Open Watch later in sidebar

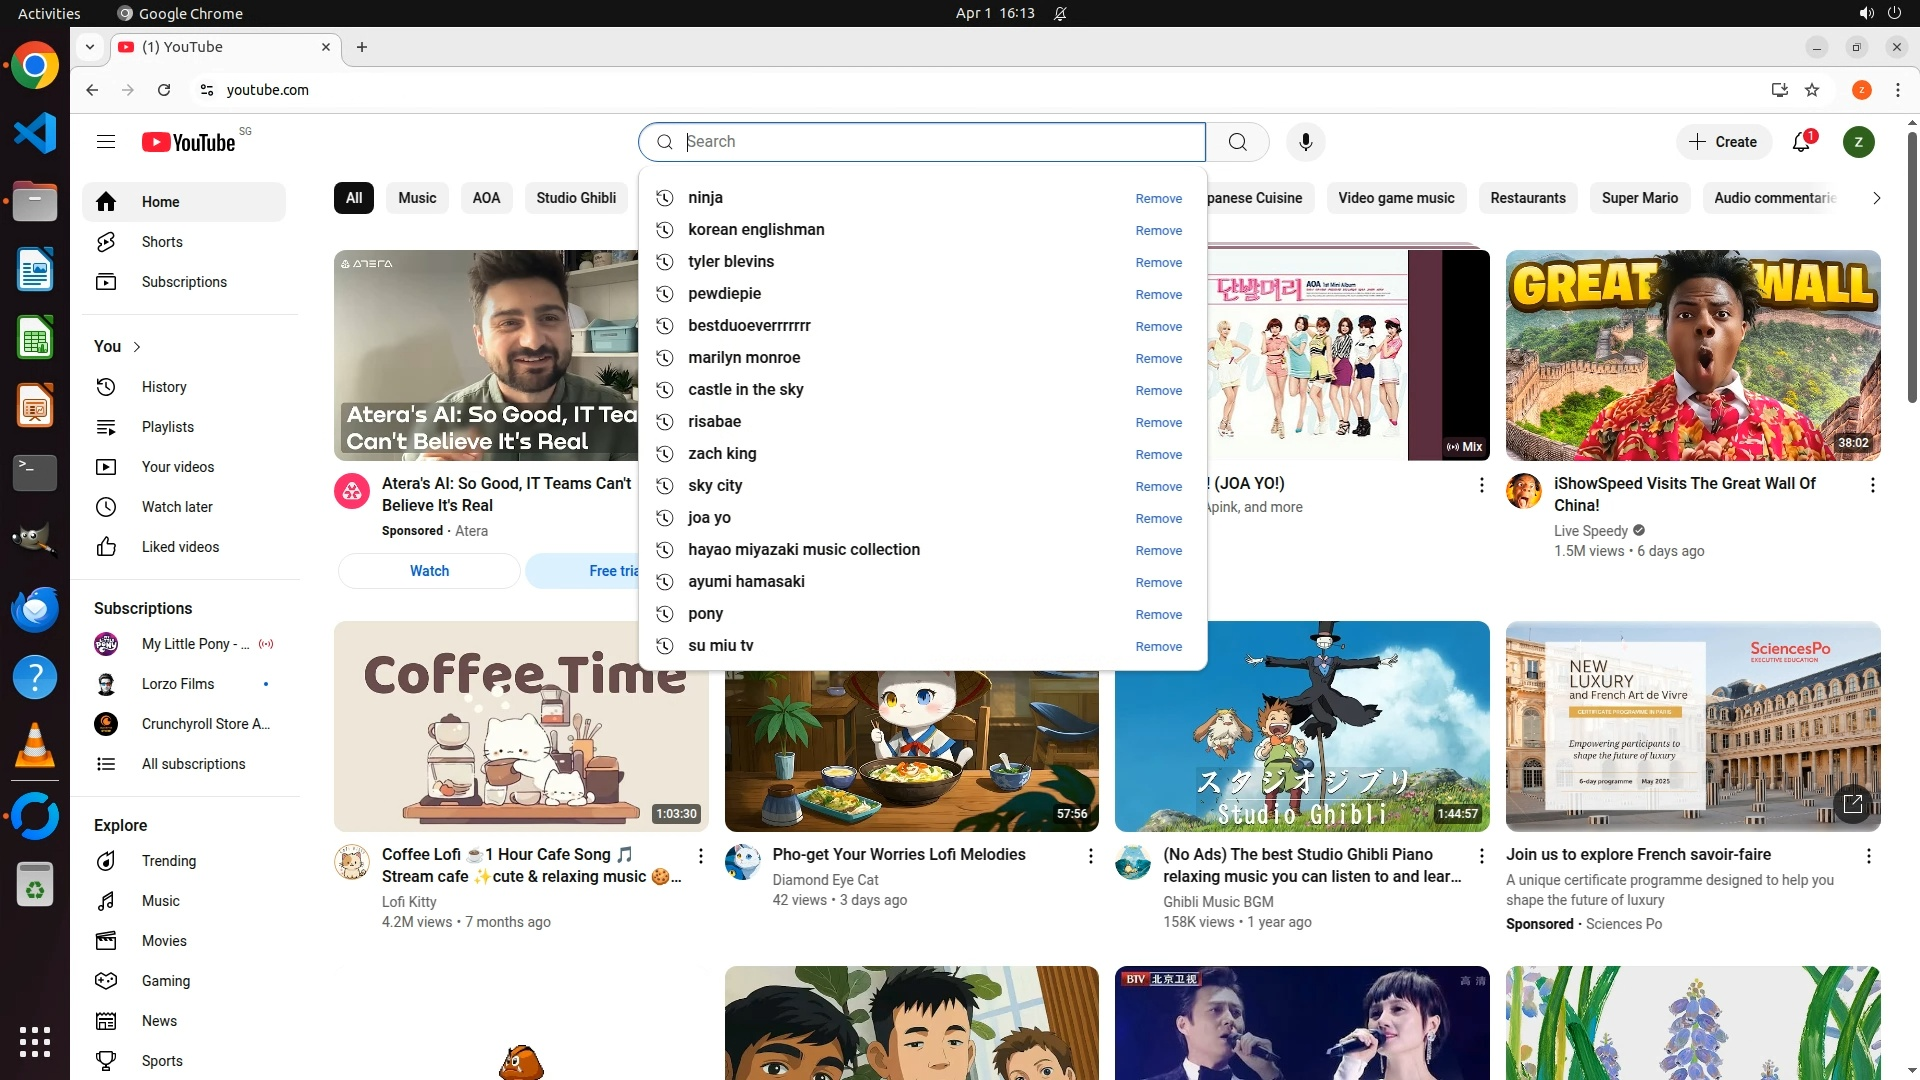pos(177,507)
